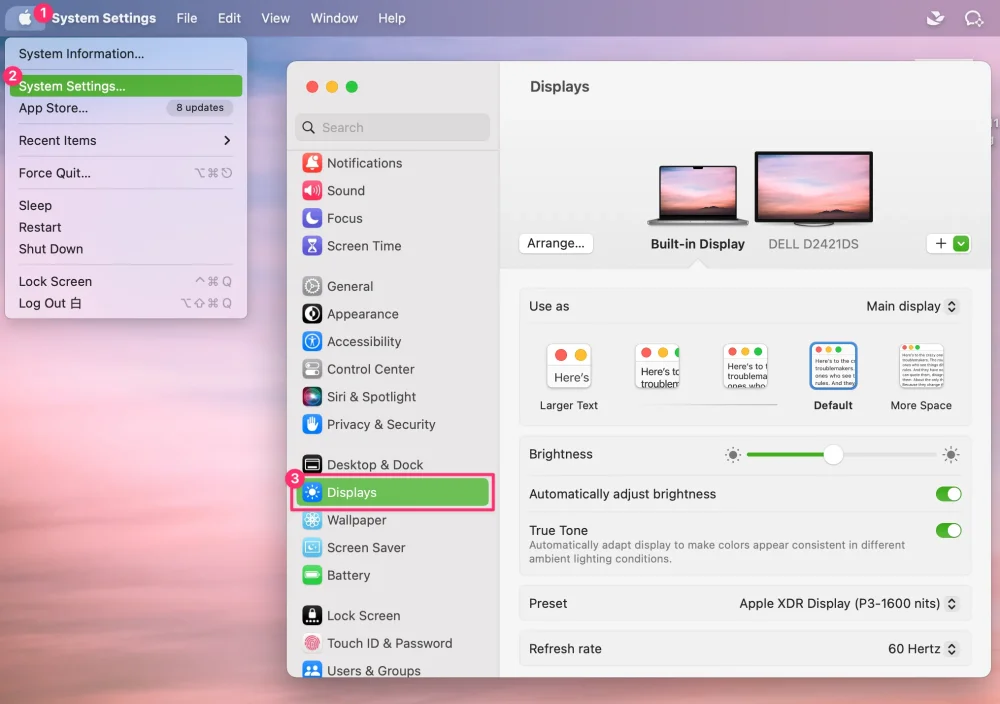Open the Accessibility icon in sidebar
This screenshot has width=1000, height=704.
[312, 342]
